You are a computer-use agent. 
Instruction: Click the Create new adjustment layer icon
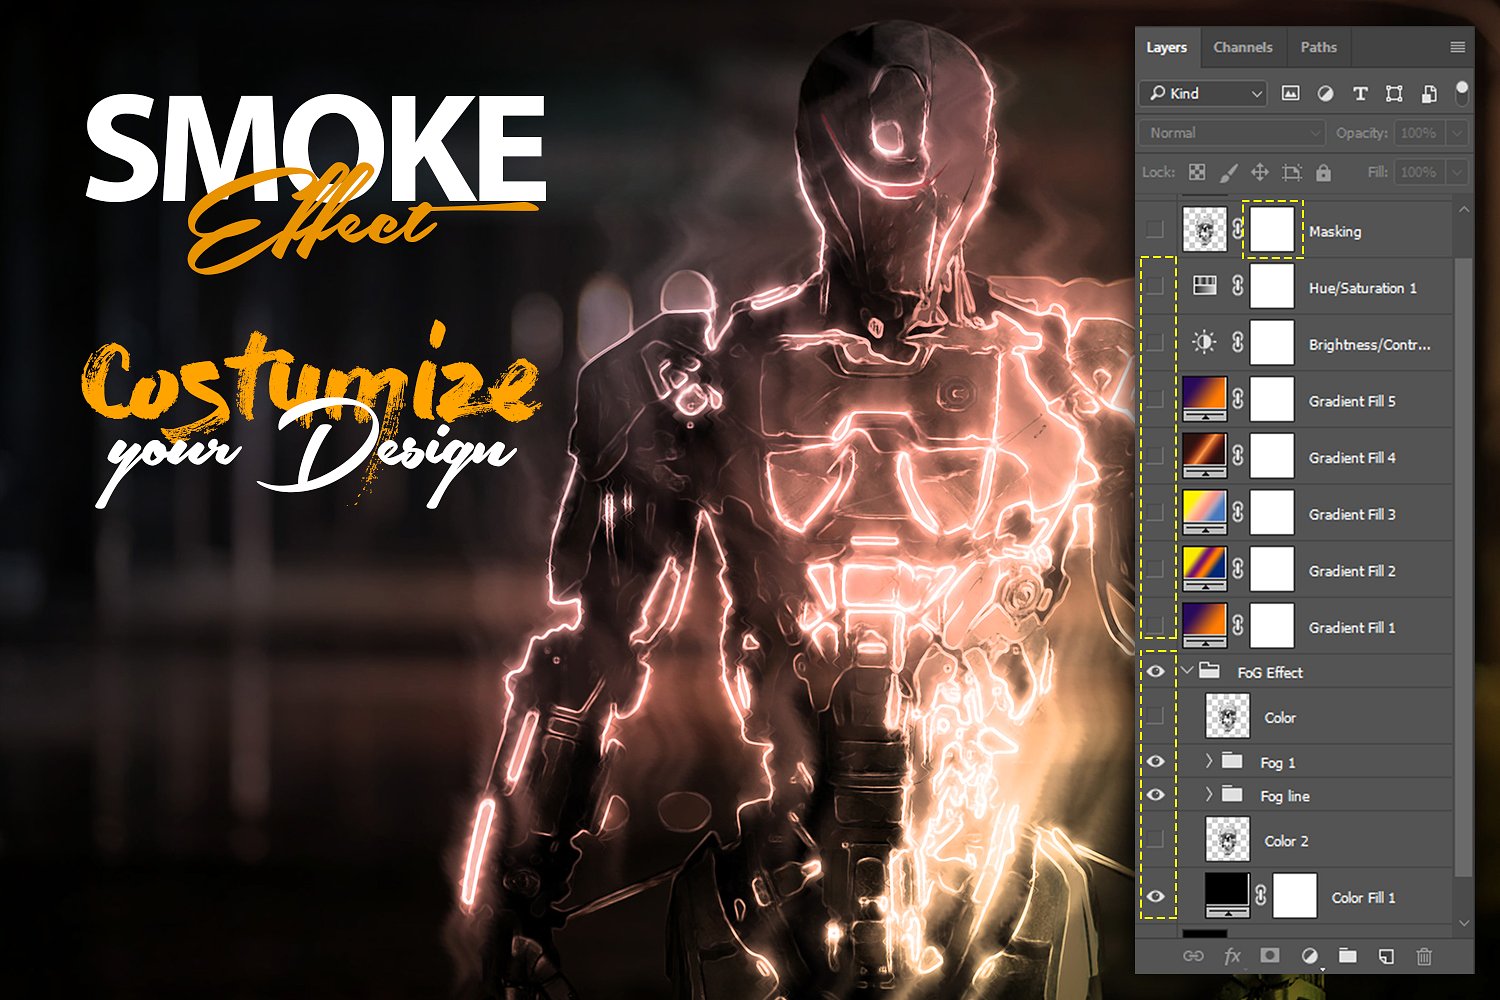pyautogui.click(x=1310, y=955)
